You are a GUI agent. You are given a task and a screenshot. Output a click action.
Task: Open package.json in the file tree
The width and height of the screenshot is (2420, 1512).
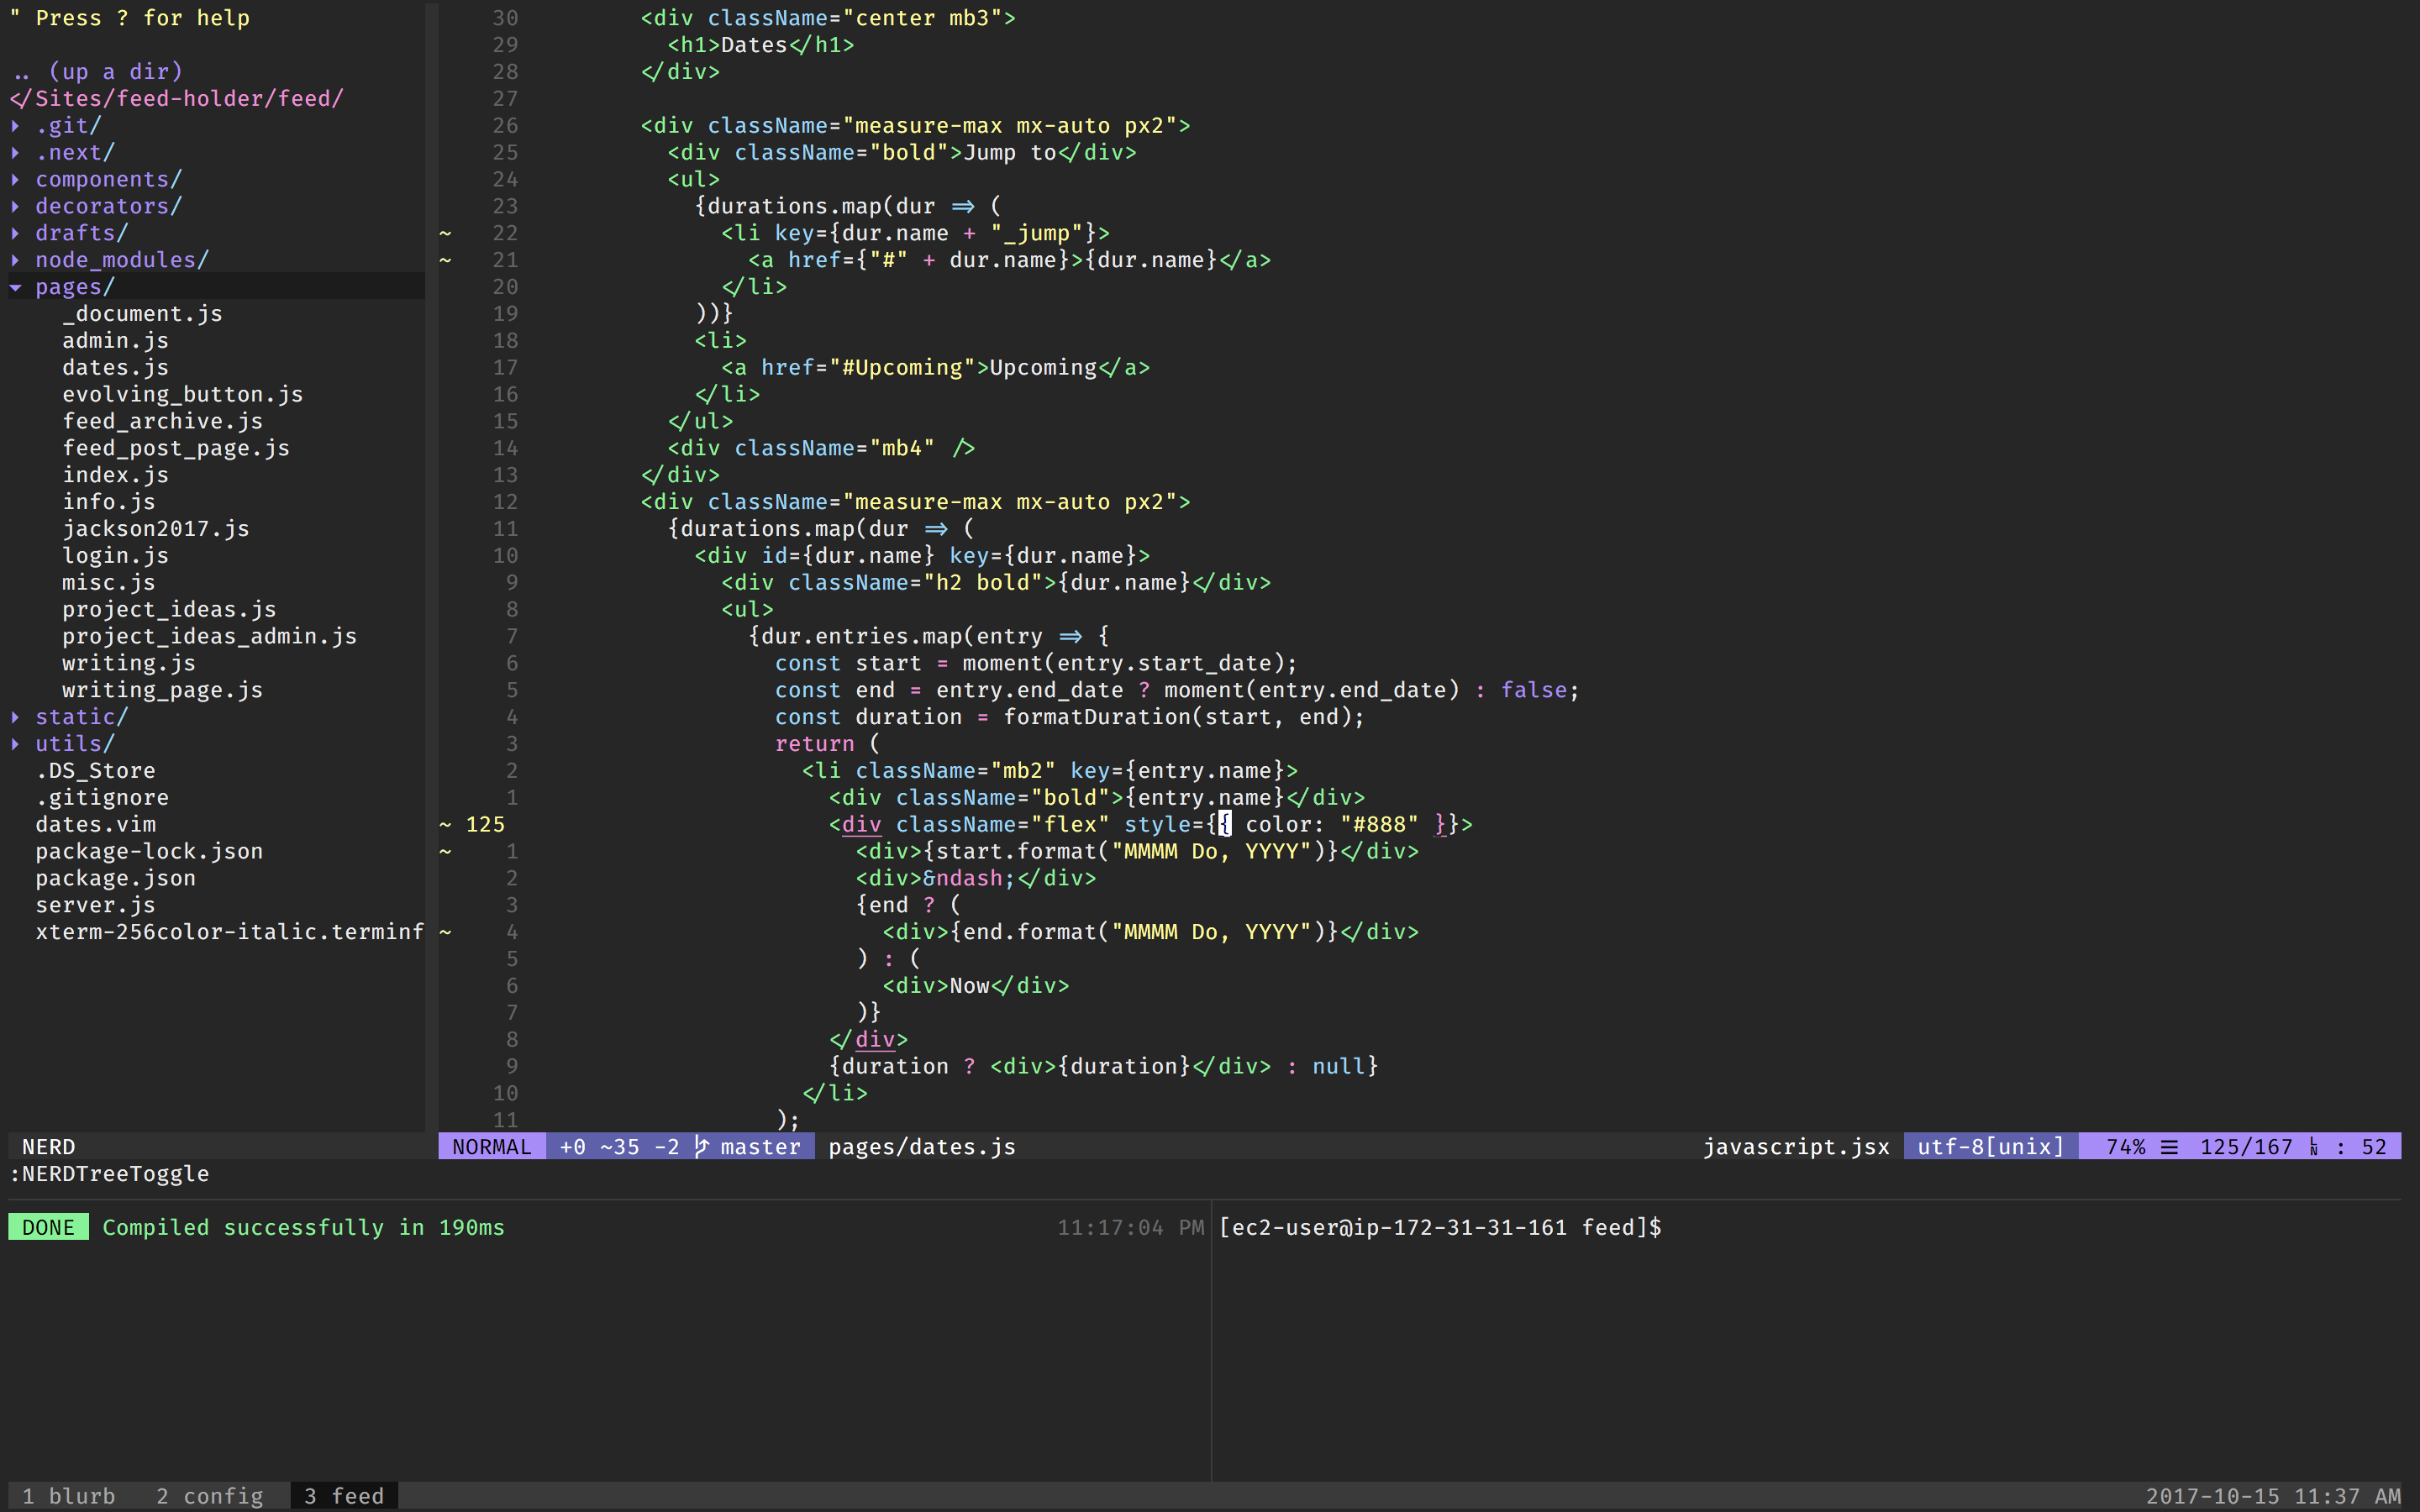click(x=116, y=879)
